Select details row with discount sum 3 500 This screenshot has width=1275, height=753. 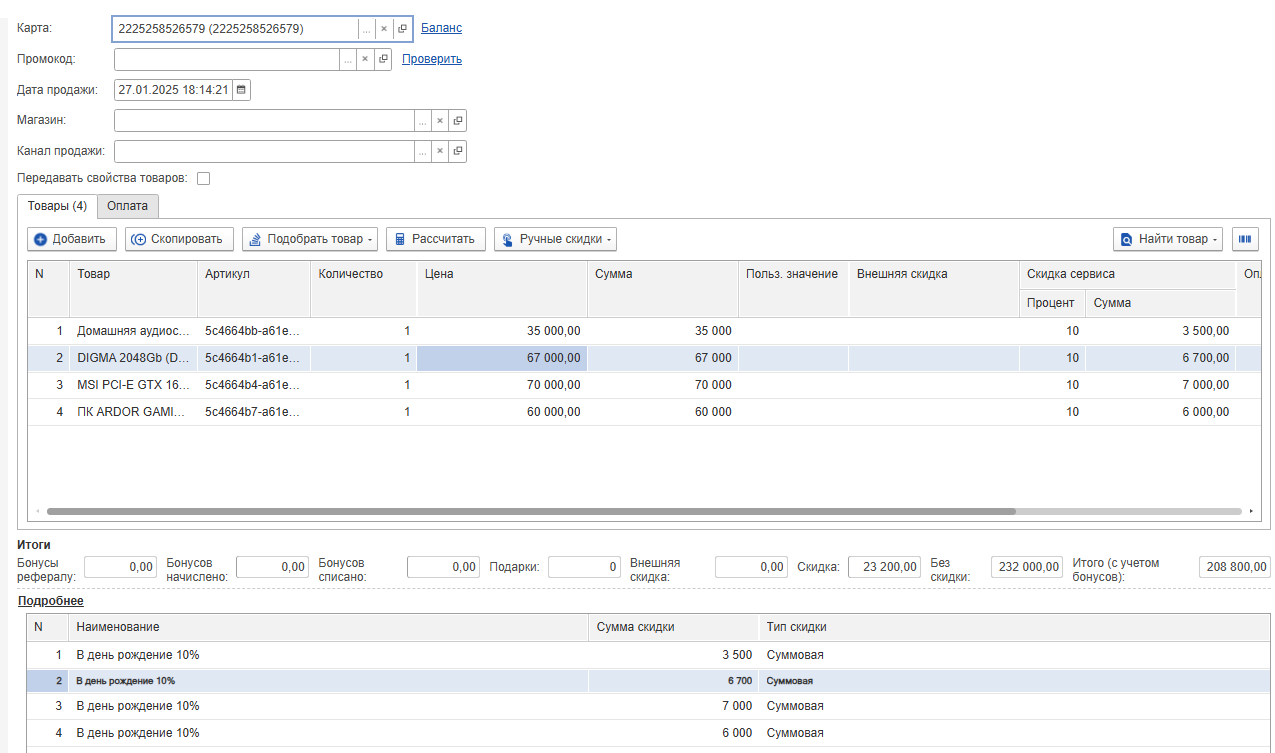click(x=646, y=655)
